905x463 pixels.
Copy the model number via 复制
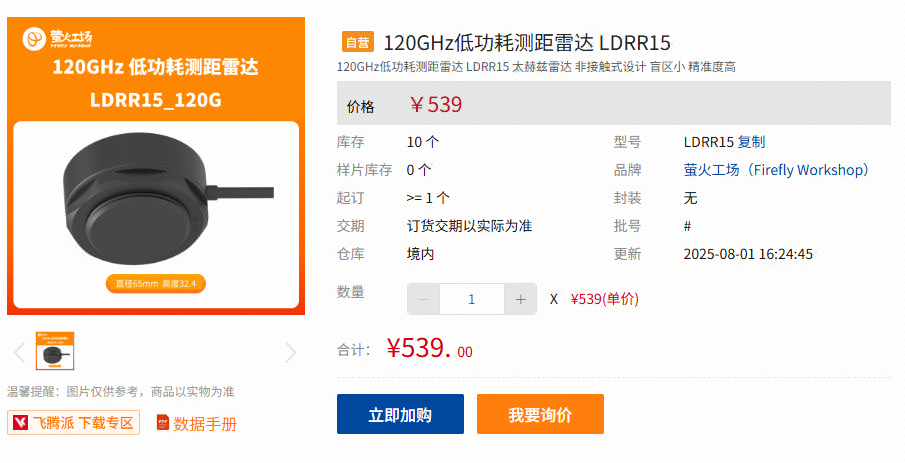751,142
